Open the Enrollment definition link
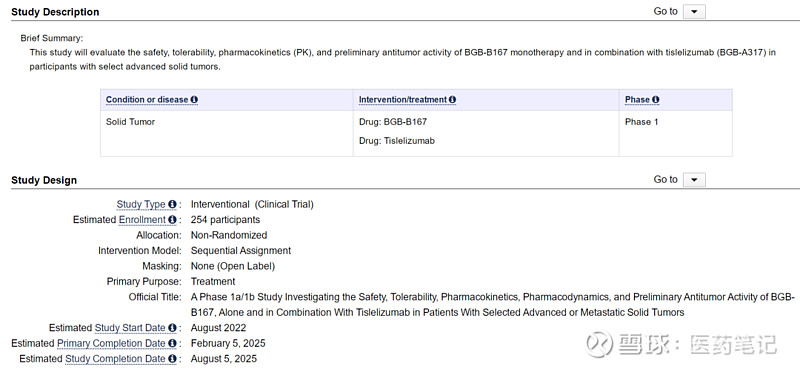Viewport: 800px width, 369px height. pos(142,219)
